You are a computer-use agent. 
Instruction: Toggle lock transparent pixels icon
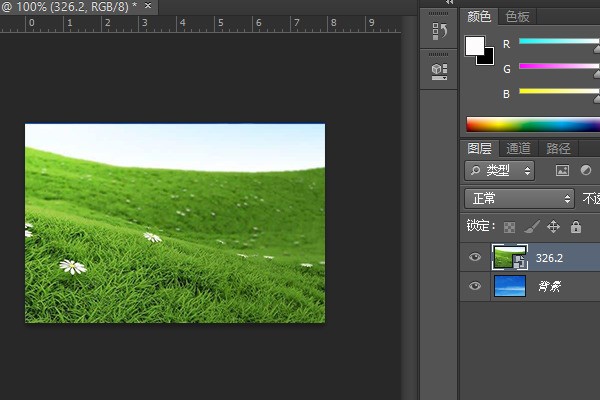pyautogui.click(x=509, y=227)
